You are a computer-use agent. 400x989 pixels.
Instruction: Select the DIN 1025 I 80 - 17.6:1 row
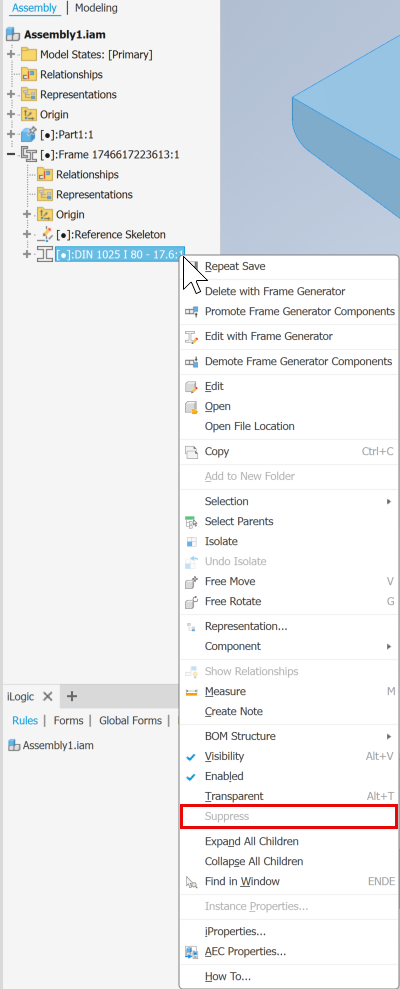pos(120,255)
